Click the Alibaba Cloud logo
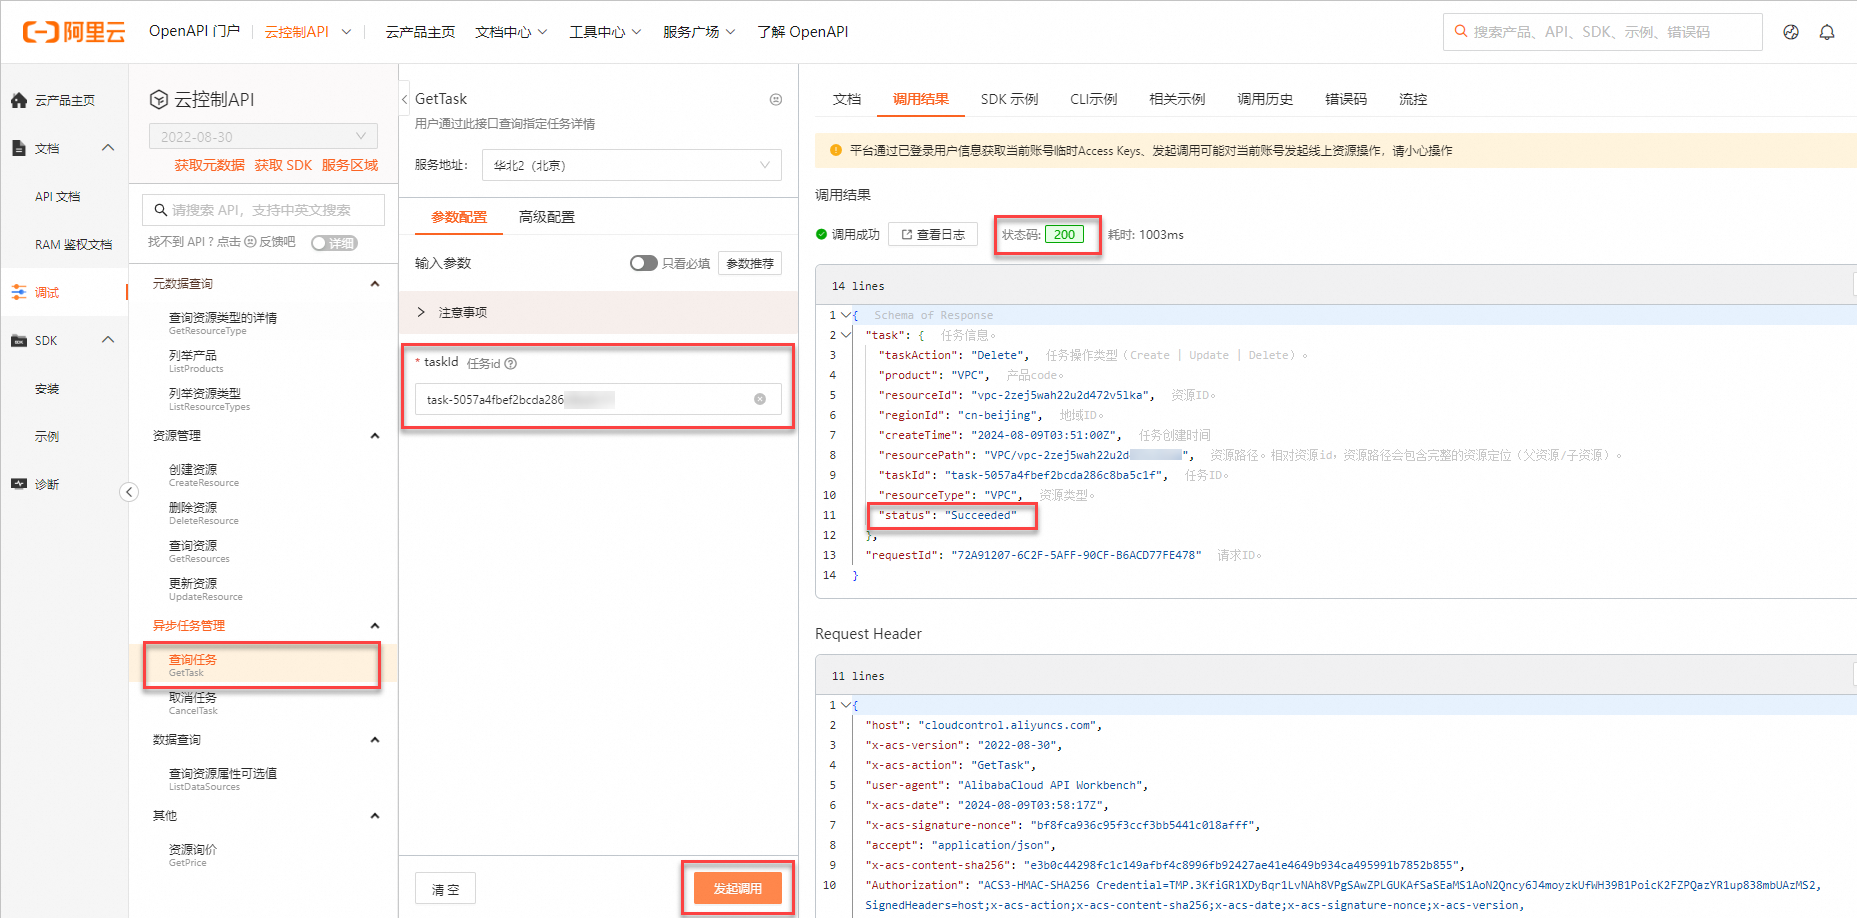1857x918 pixels. click(x=73, y=31)
